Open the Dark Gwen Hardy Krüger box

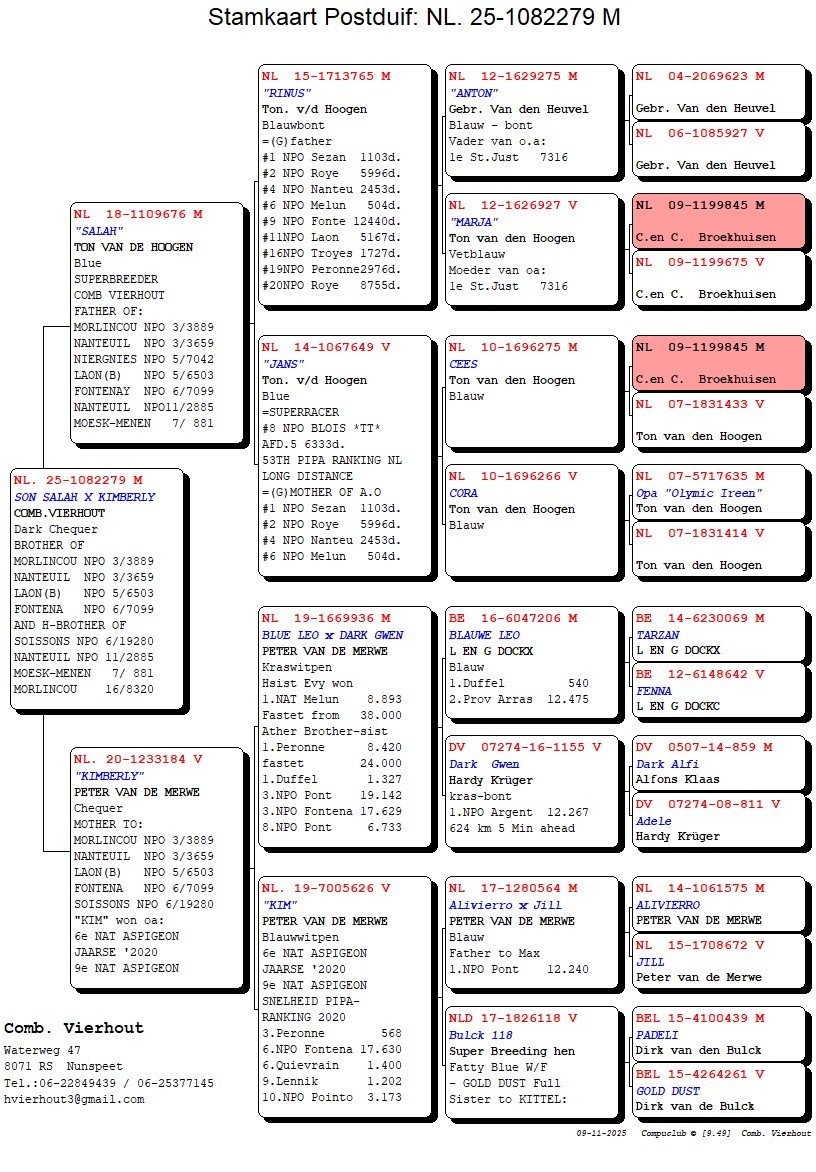point(531,791)
